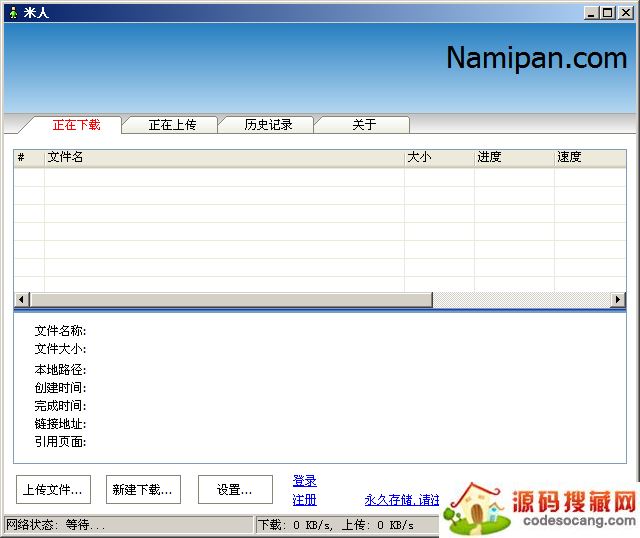The height and width of the screenshot is (538, 640).
Task: Switch to the 正在下载 tab
Action: 76,125
